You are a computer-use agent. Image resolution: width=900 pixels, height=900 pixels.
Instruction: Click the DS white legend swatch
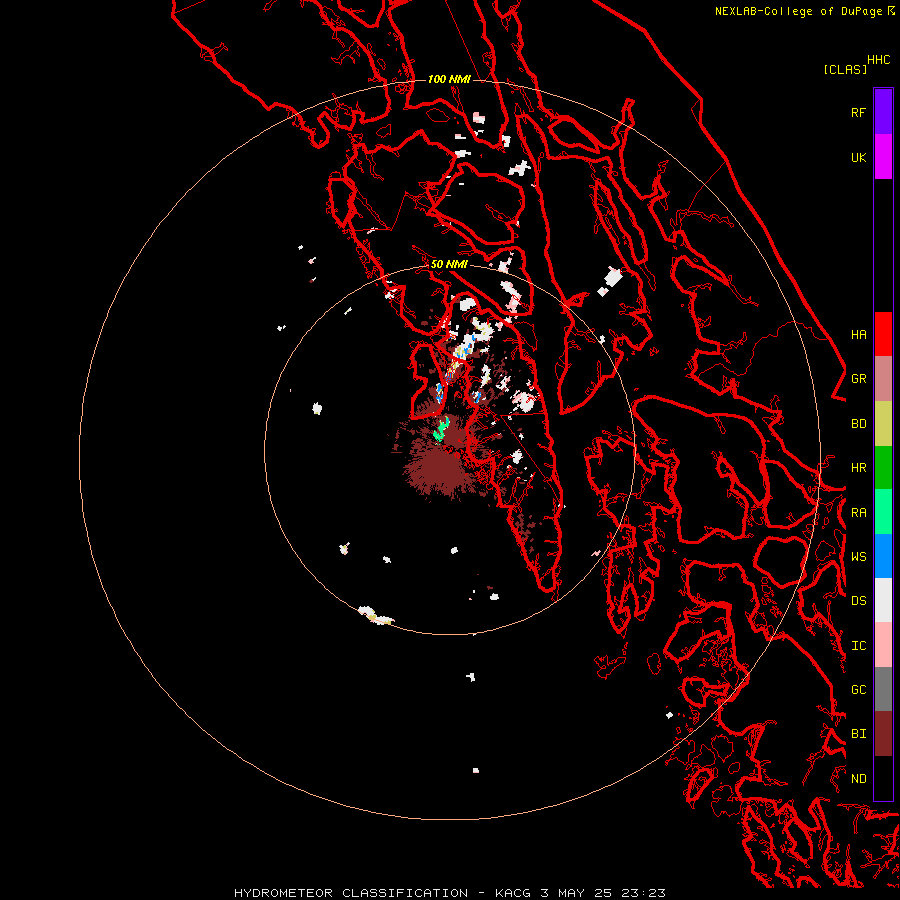tap(883, 600)
